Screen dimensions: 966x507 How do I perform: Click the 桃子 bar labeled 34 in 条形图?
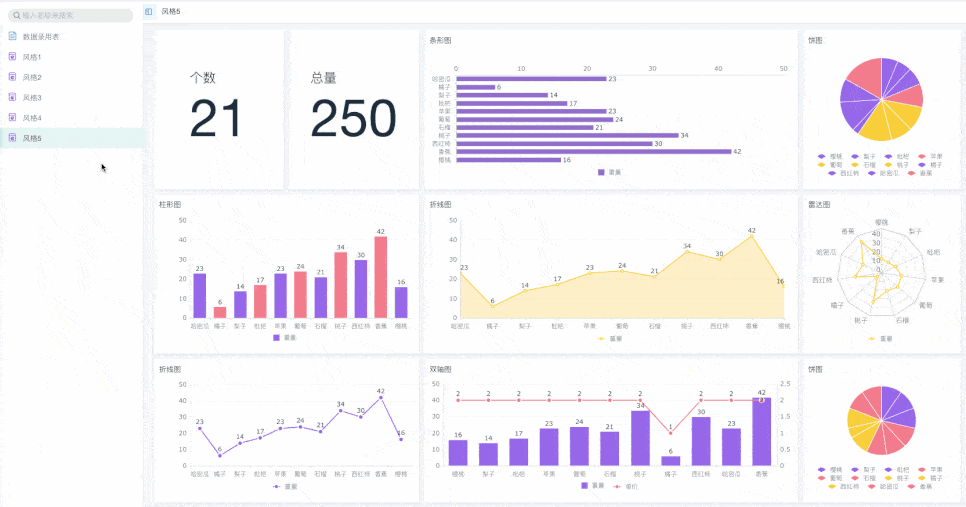(x=567, y=136)
